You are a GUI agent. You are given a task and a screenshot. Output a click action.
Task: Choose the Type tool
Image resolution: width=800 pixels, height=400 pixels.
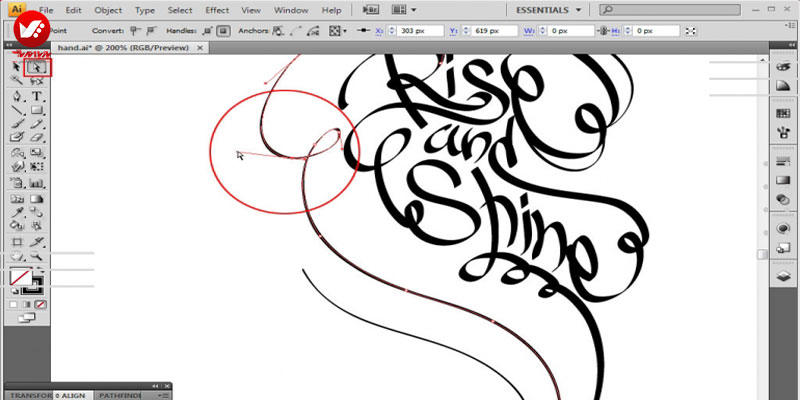coord(37,96)
